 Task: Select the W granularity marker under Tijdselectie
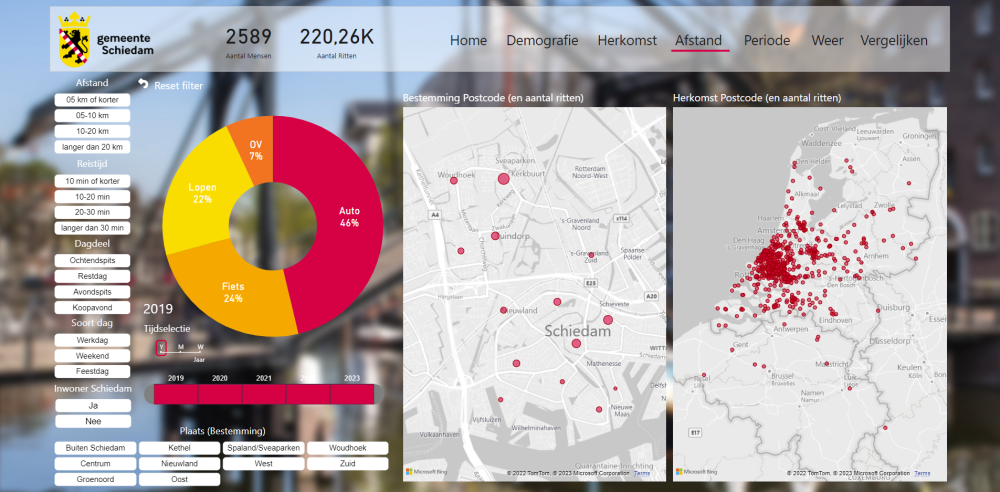(200, 347)
